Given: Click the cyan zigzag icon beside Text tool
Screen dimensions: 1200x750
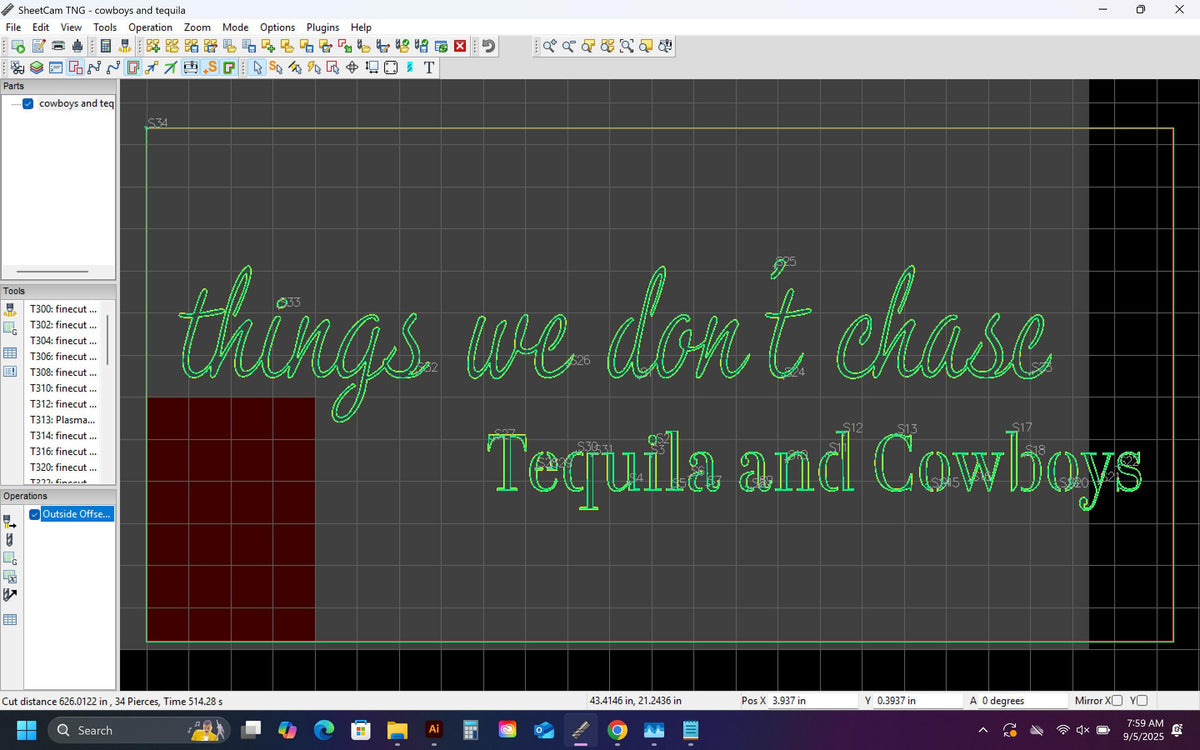Looking at the screenshot, I should click(409, 67).
